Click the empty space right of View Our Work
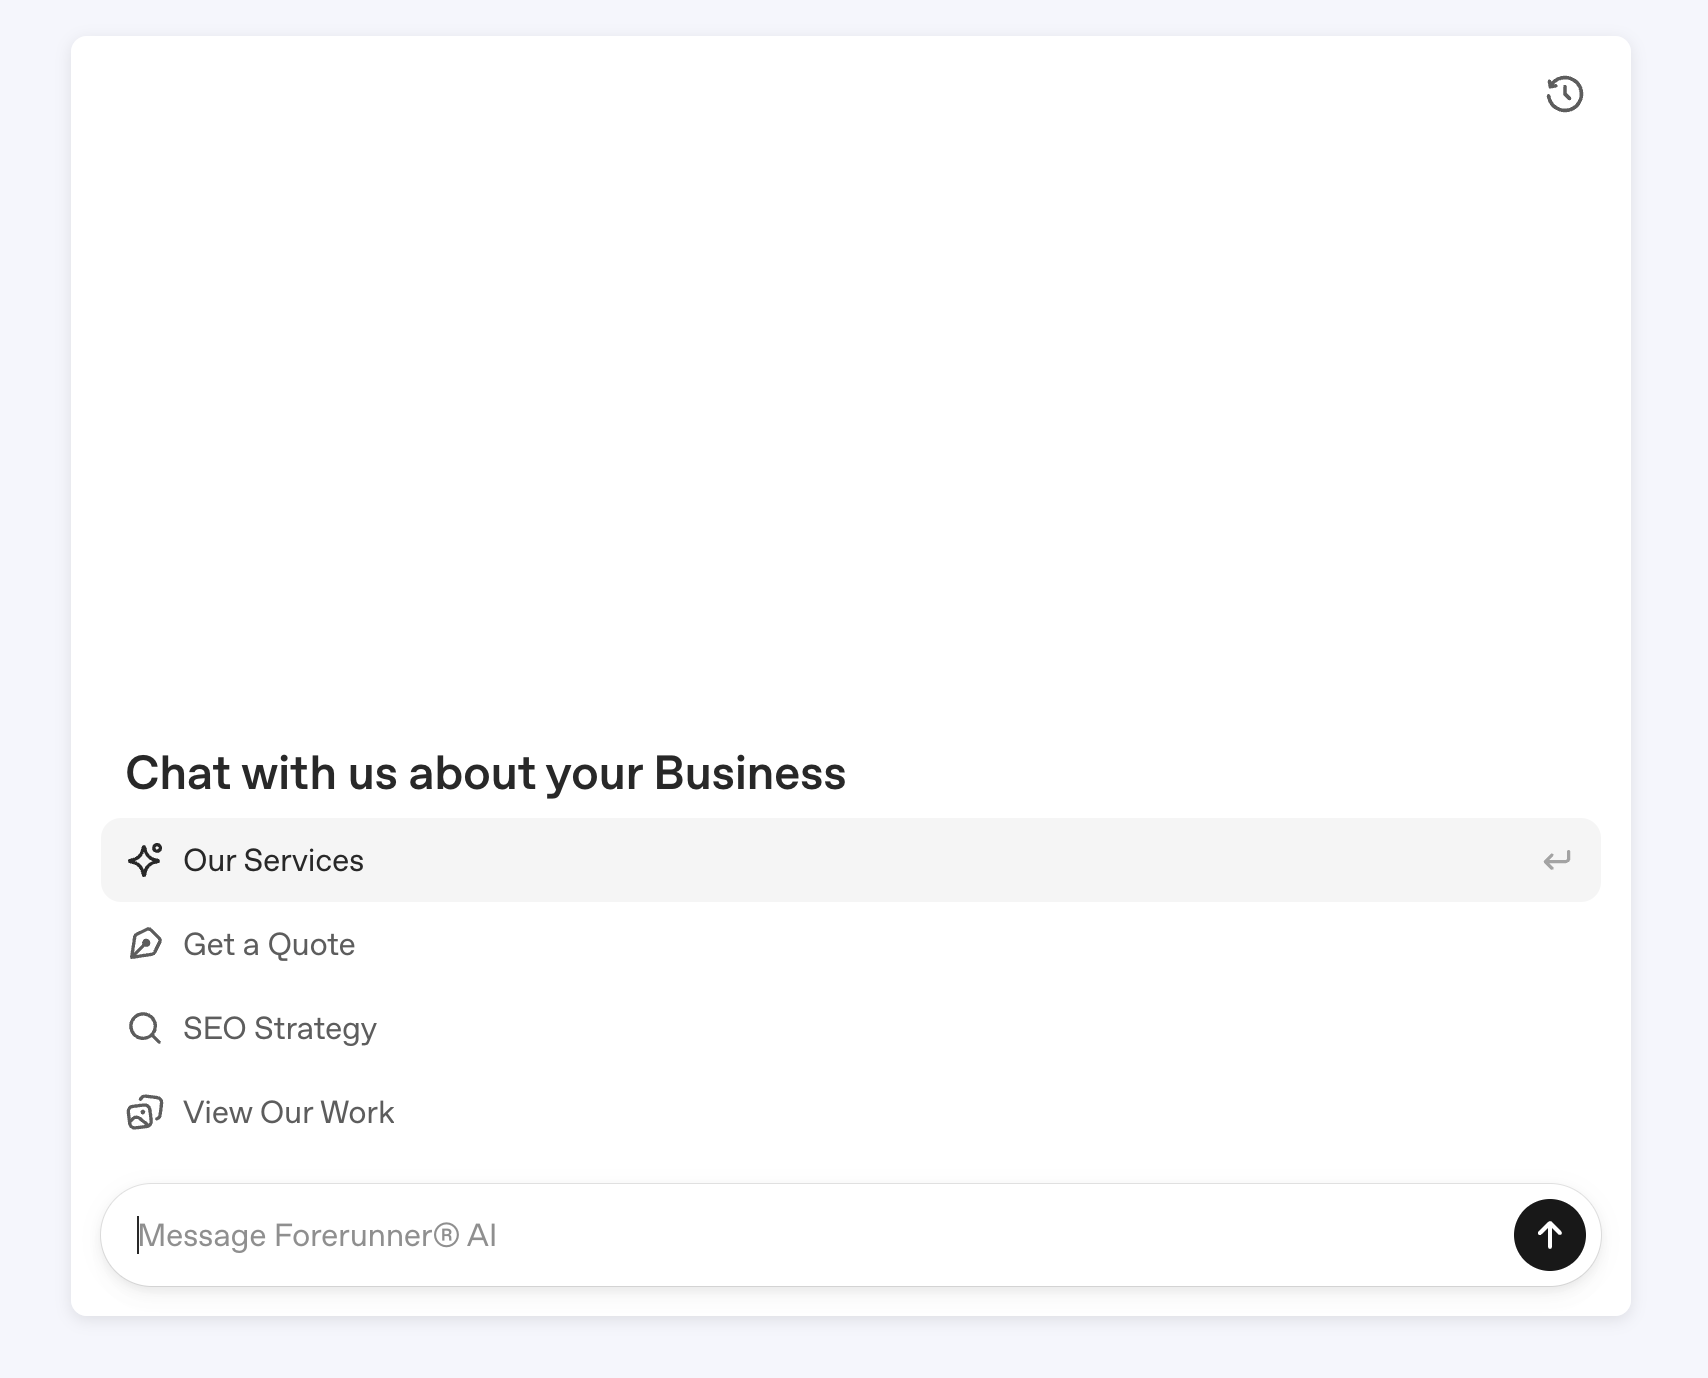1708x1378 pixels. click(x=900, y=1112)
